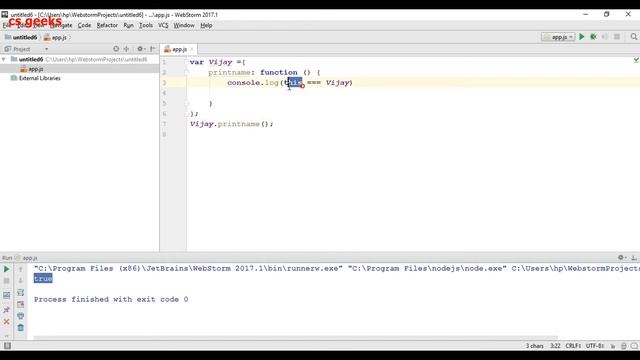
Task: Change CRLF line separator in status bar
Action: [x=573, y=346]
